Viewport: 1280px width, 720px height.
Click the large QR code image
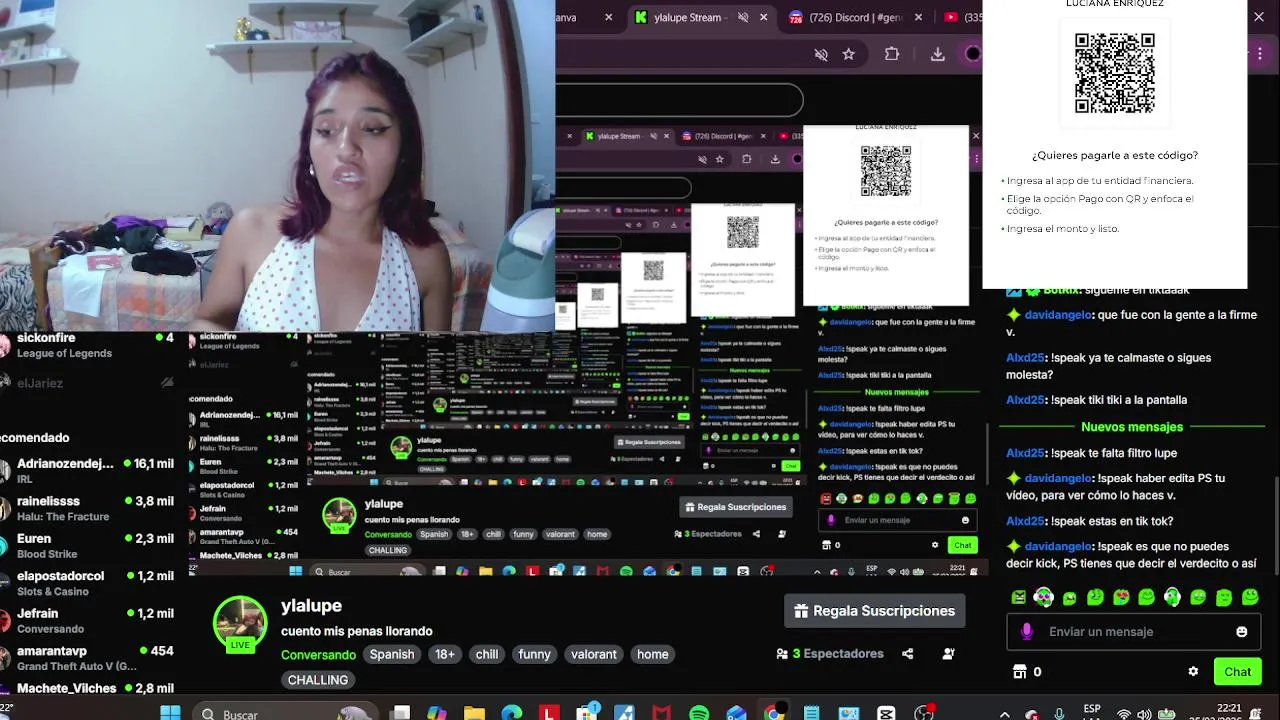click(x=1114, y=74)
